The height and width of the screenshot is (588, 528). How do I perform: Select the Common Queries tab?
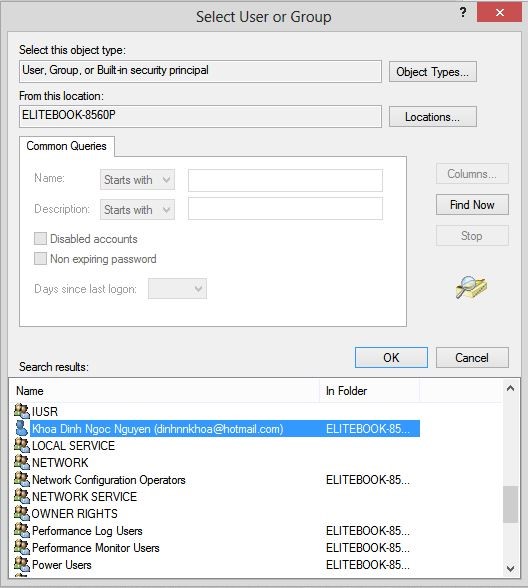[66, 146]
